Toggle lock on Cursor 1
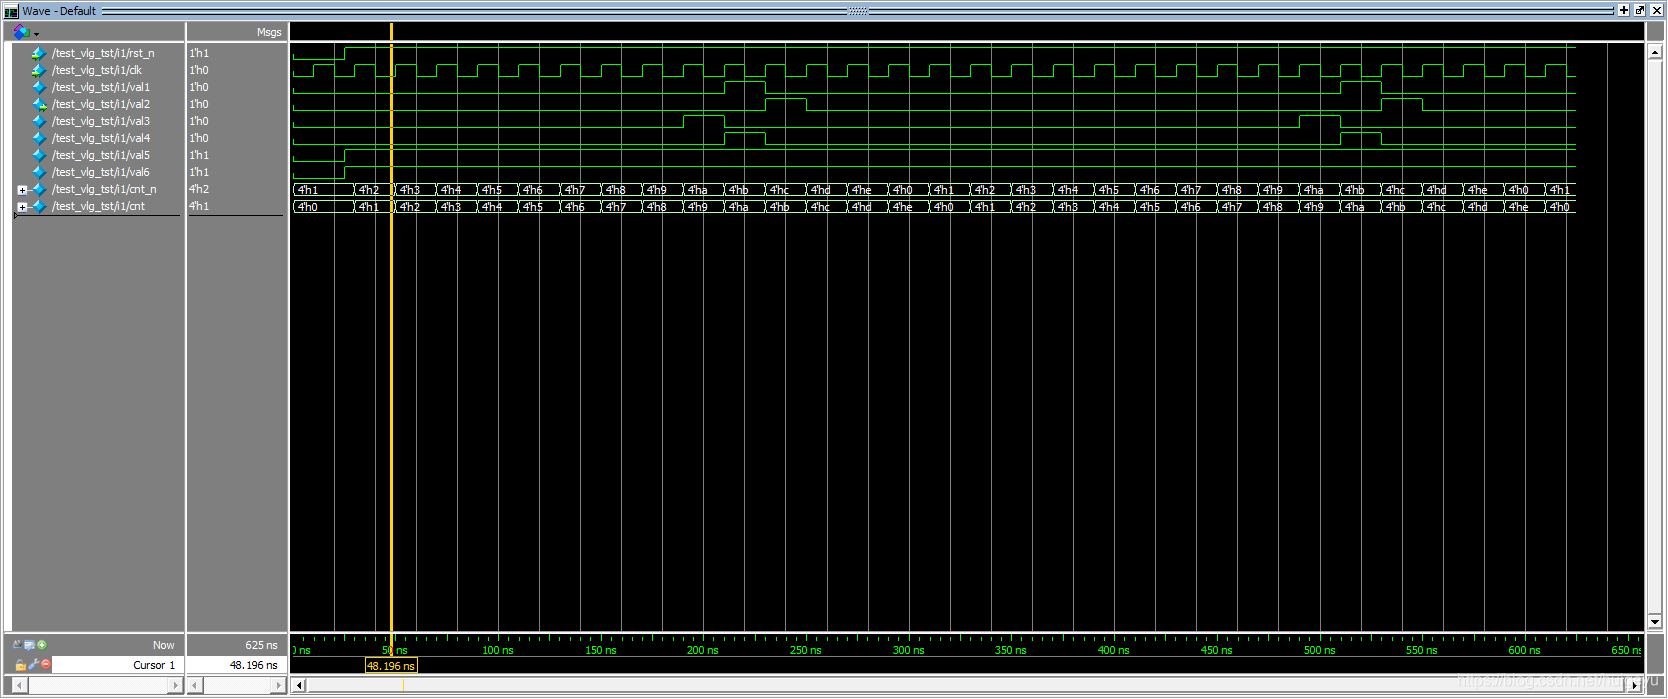Screen dimensions: 1668x699 point(20,665)
